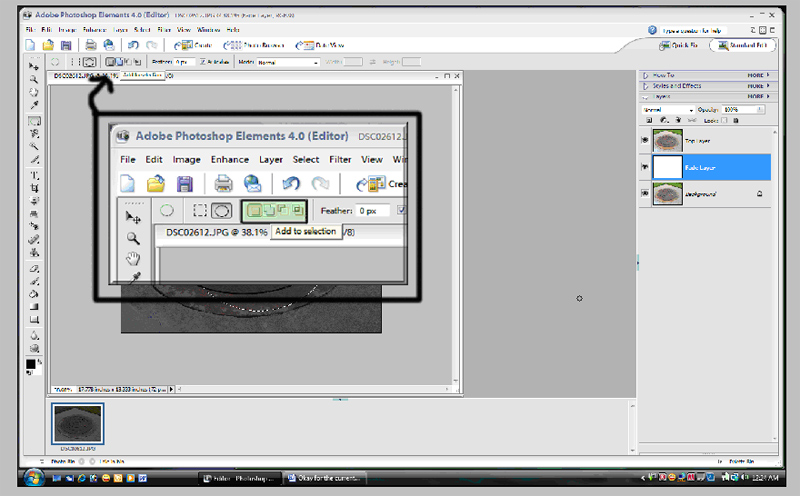
Task: Click the Save disk icon in shortcuts bar
Action: pyautogui.click(x=66, y=45)
